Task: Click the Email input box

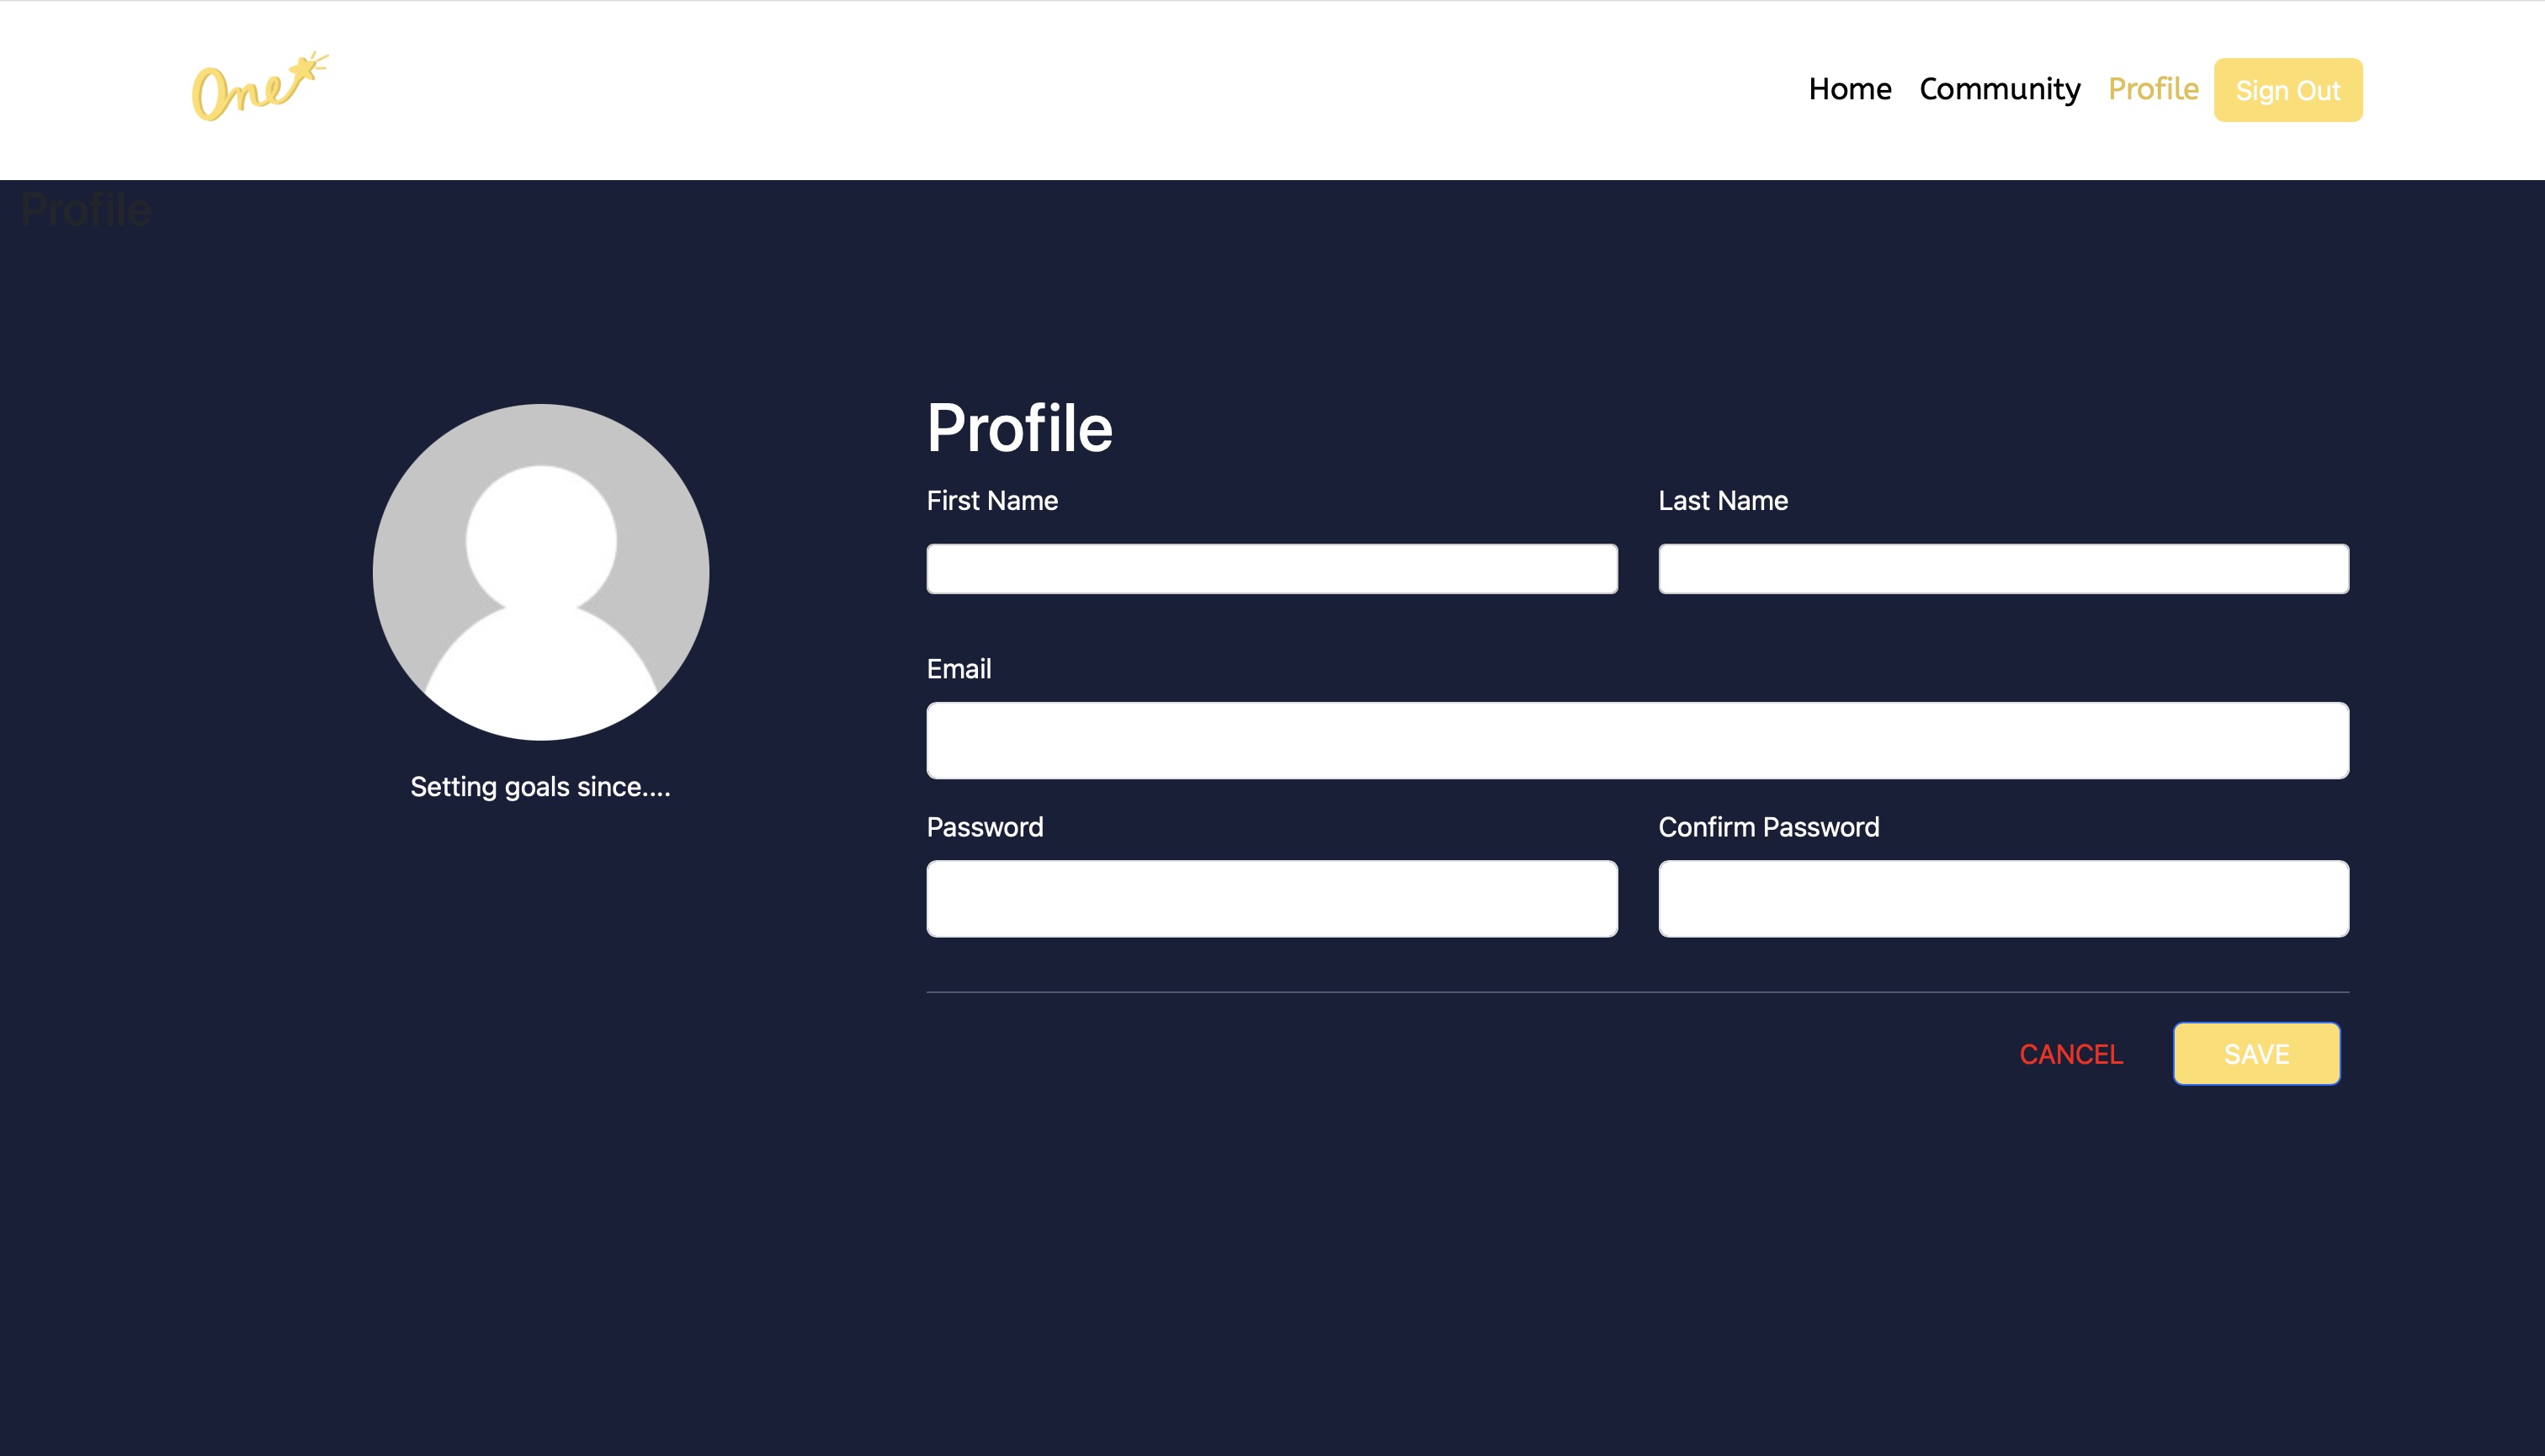Action: [x=1637, y=740]
